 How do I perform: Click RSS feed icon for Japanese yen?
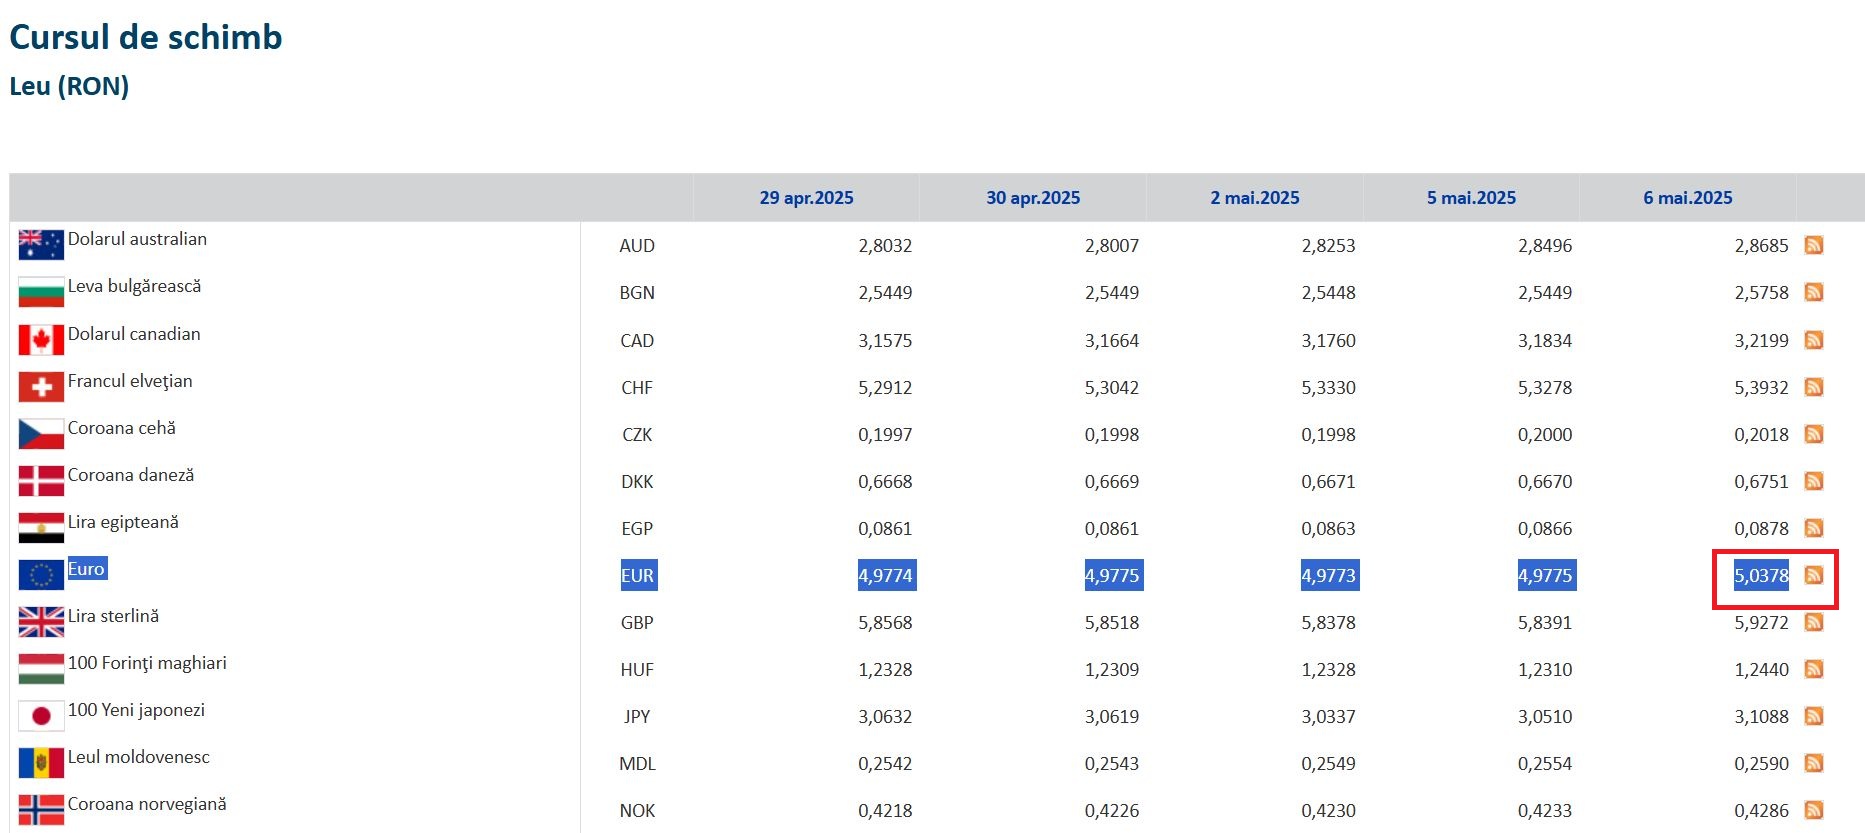coord(1813,716)
